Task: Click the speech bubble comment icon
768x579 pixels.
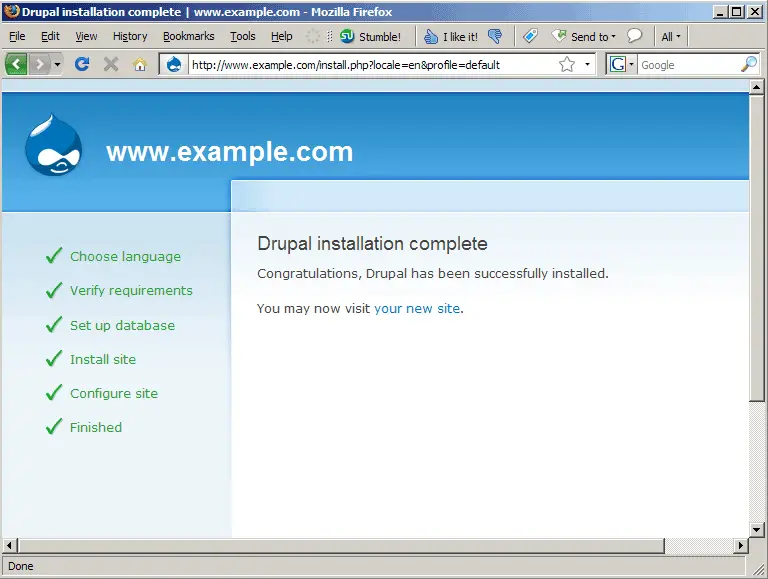Action: coord(634,36)
